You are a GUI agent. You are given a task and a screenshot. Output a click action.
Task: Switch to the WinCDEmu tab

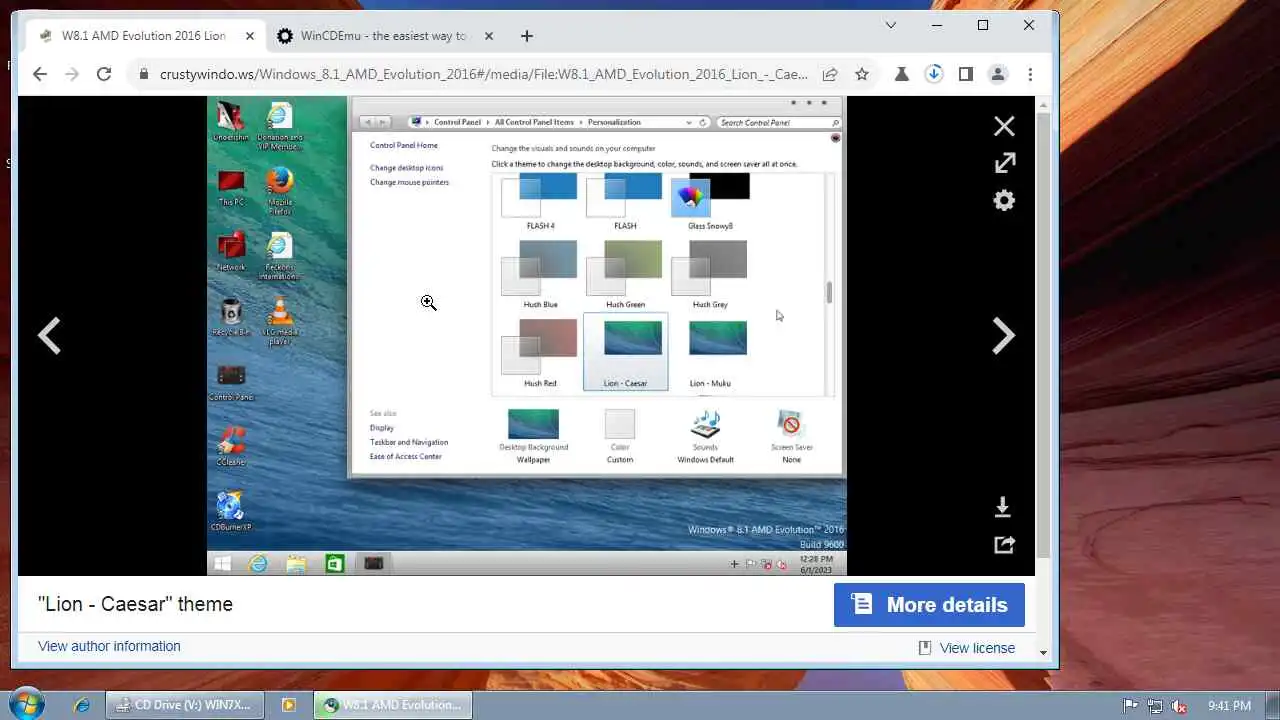point(385,36)
